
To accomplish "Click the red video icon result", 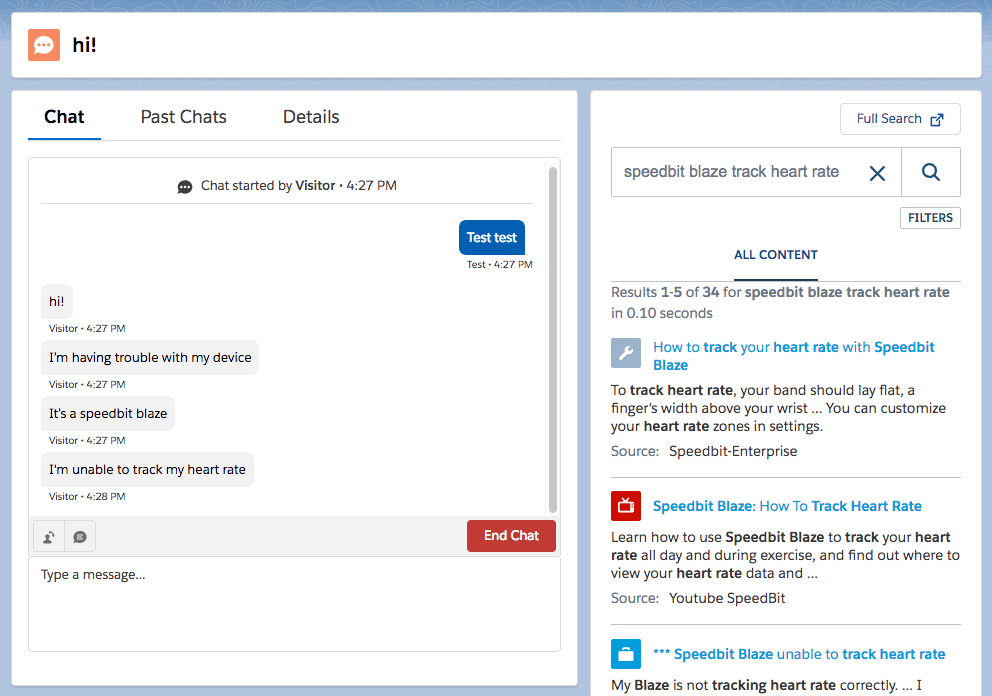I will pyautogui.click(x=626, y=506).
